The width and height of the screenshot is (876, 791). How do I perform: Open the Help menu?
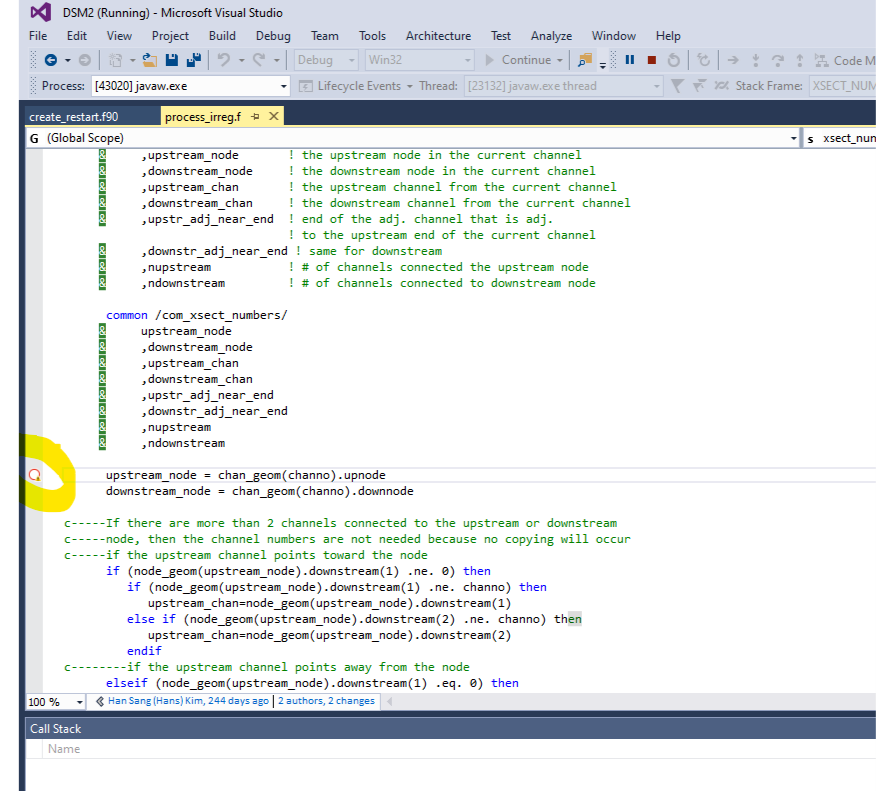coord(668,36)
